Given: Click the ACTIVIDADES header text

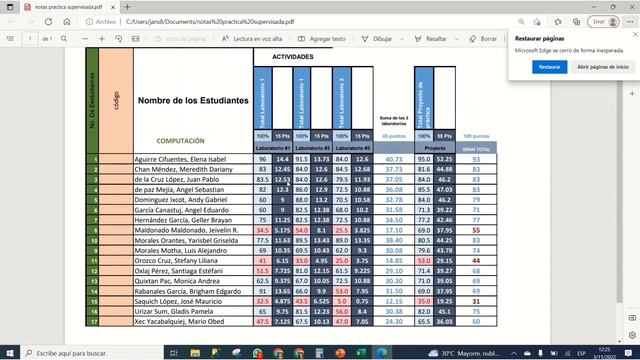Looking at the screenshot, I should [x=293, y=57].
